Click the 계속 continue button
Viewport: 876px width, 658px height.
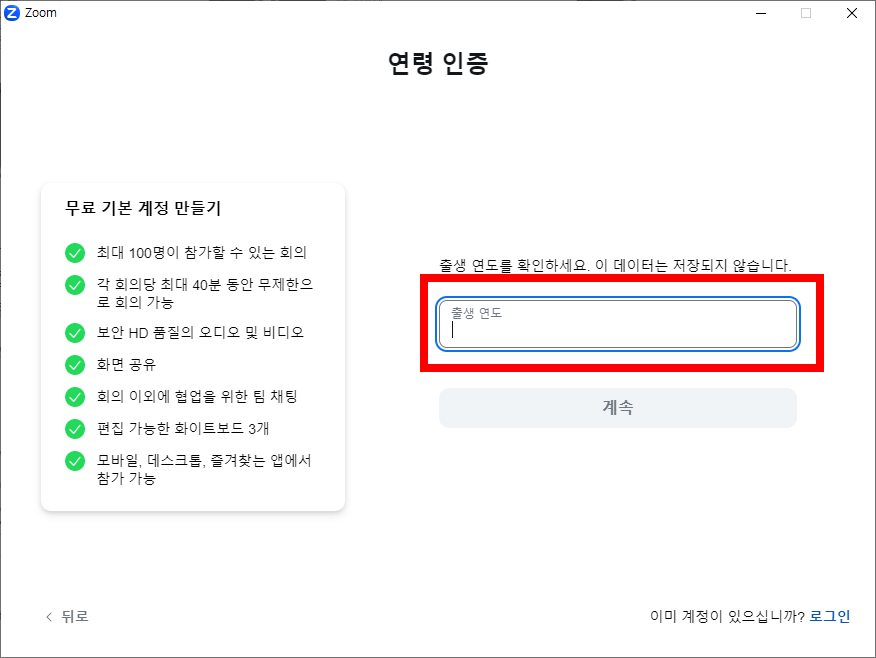(618, 408)
